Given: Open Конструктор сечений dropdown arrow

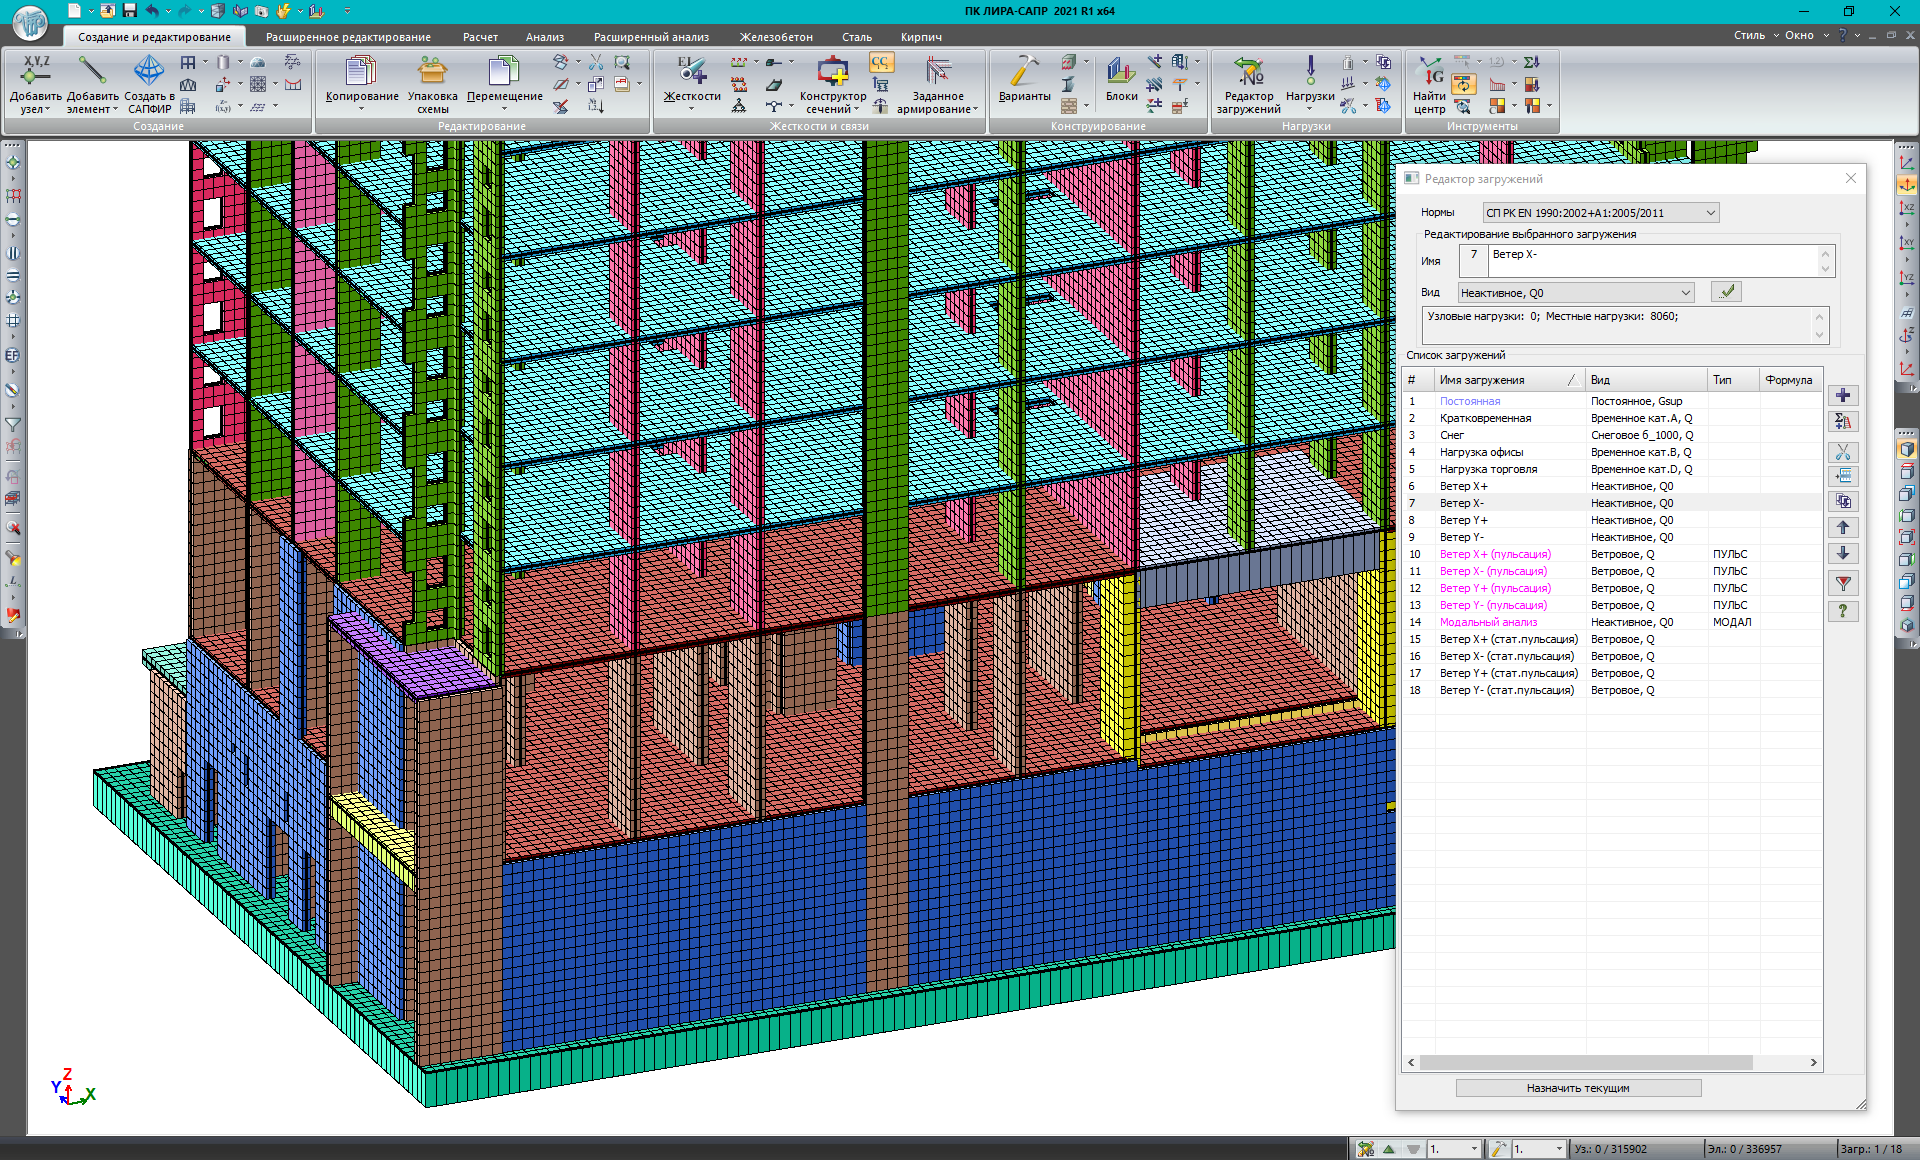Looking at the screenshot, I should pos(856,110).
